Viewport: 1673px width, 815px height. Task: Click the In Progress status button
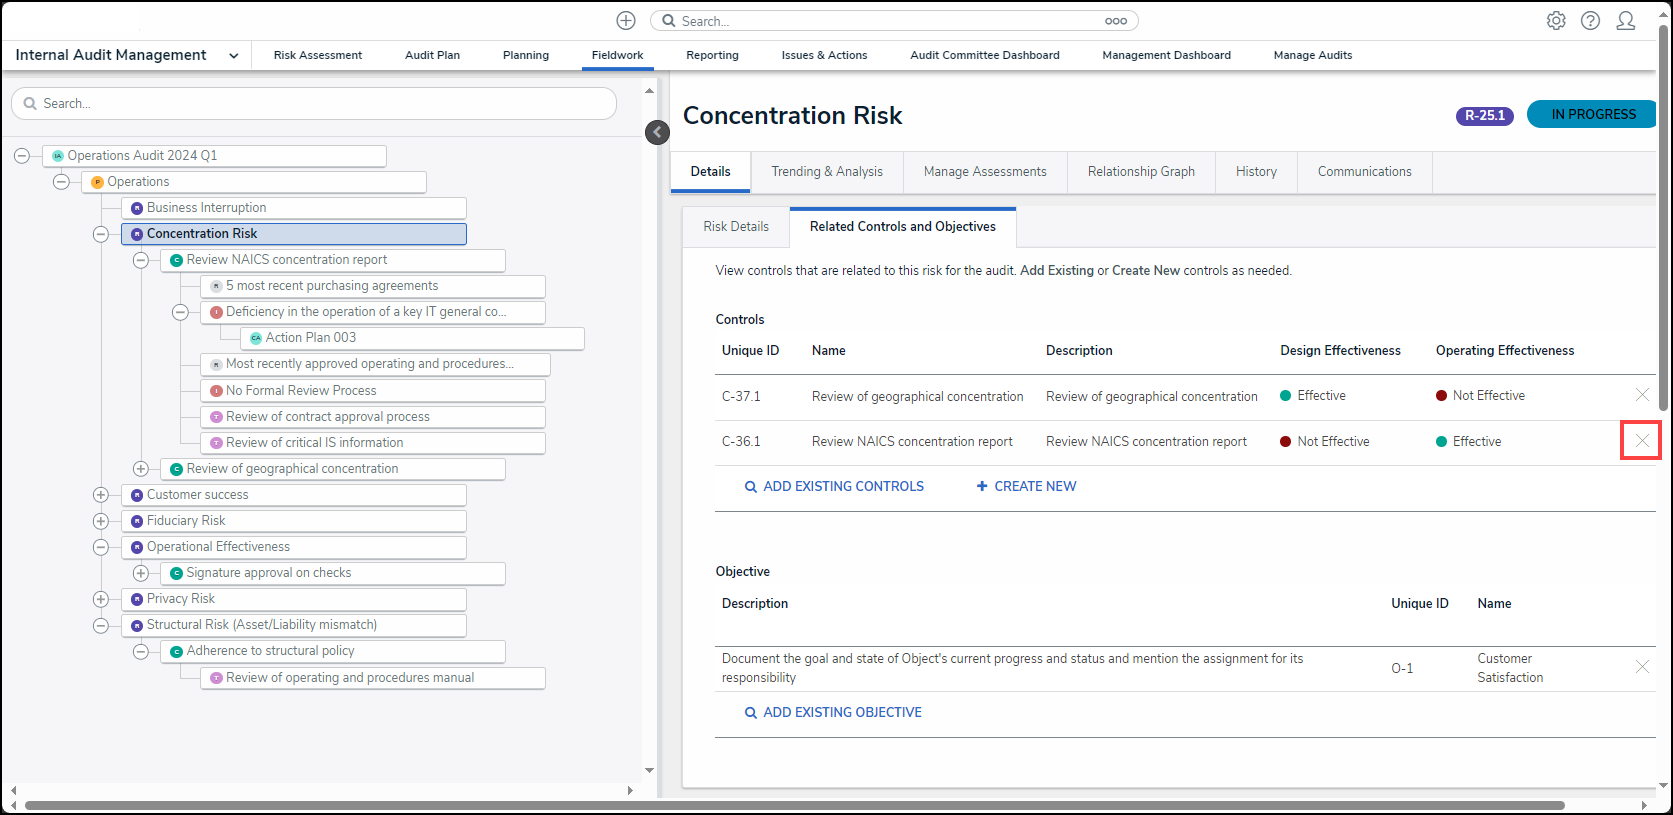[1592, 115]
